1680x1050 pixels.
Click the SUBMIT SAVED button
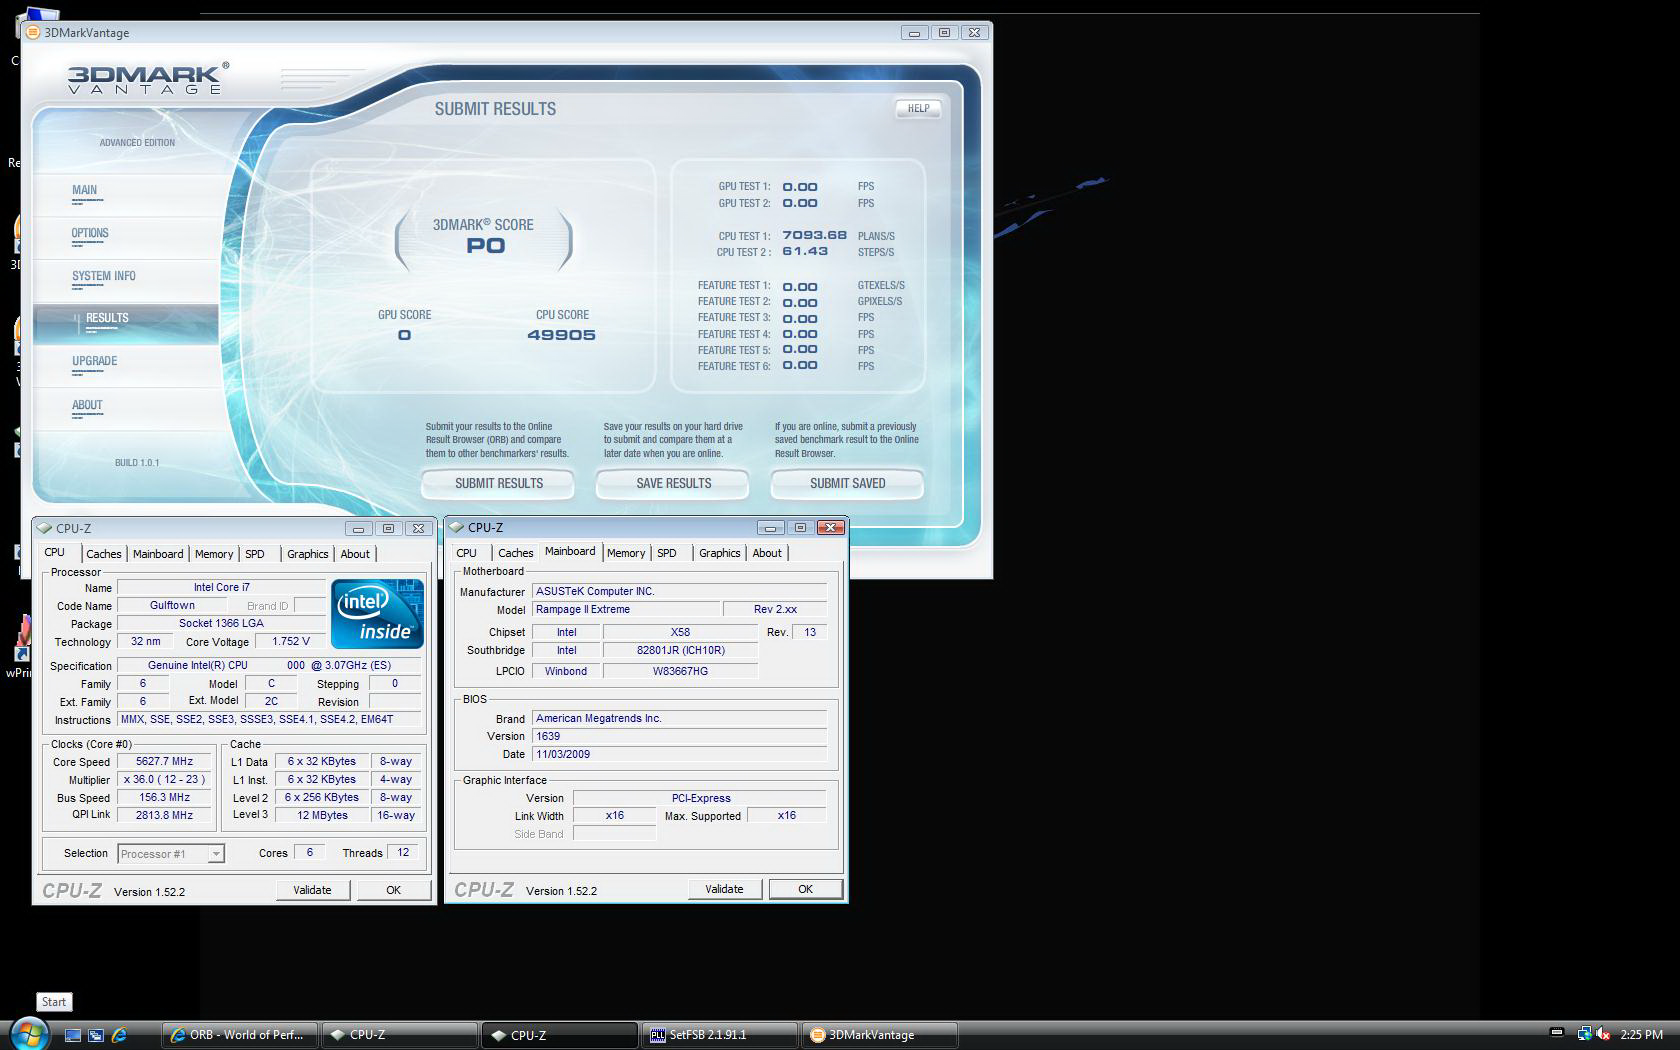coord(847,484)
